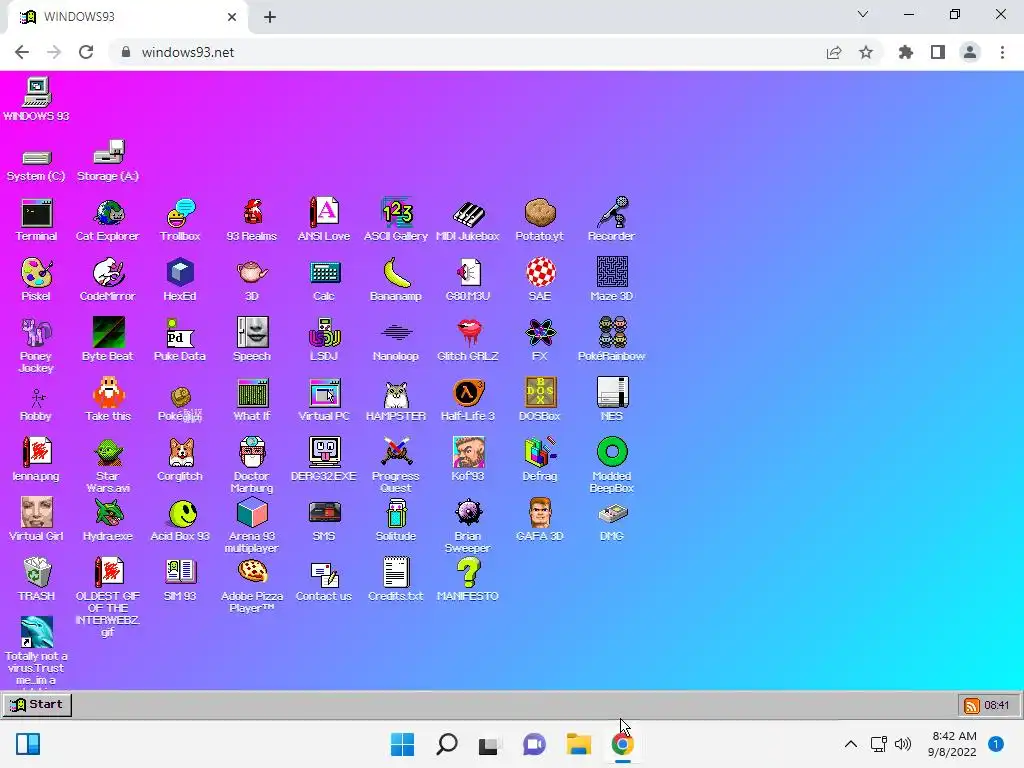The image size is (1024, 768).
Task: Launch Progress Quest swords icon
Action: click(x=396, y=465)
